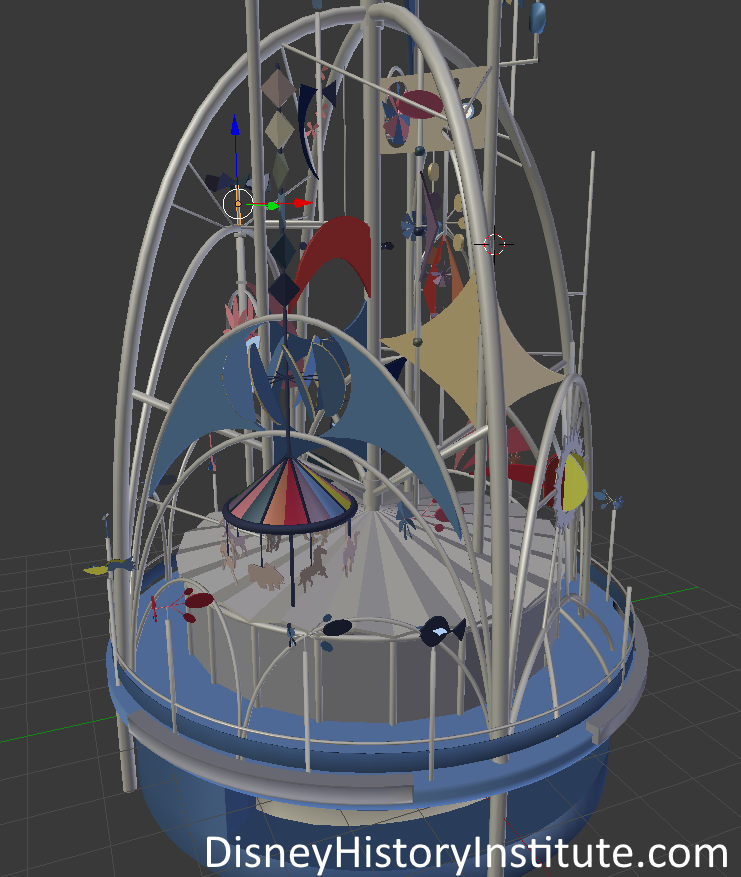Select the dark fish silhouette on railing
Screen dimensions: 741x877
pyautogui.click(x=442, y=631)
